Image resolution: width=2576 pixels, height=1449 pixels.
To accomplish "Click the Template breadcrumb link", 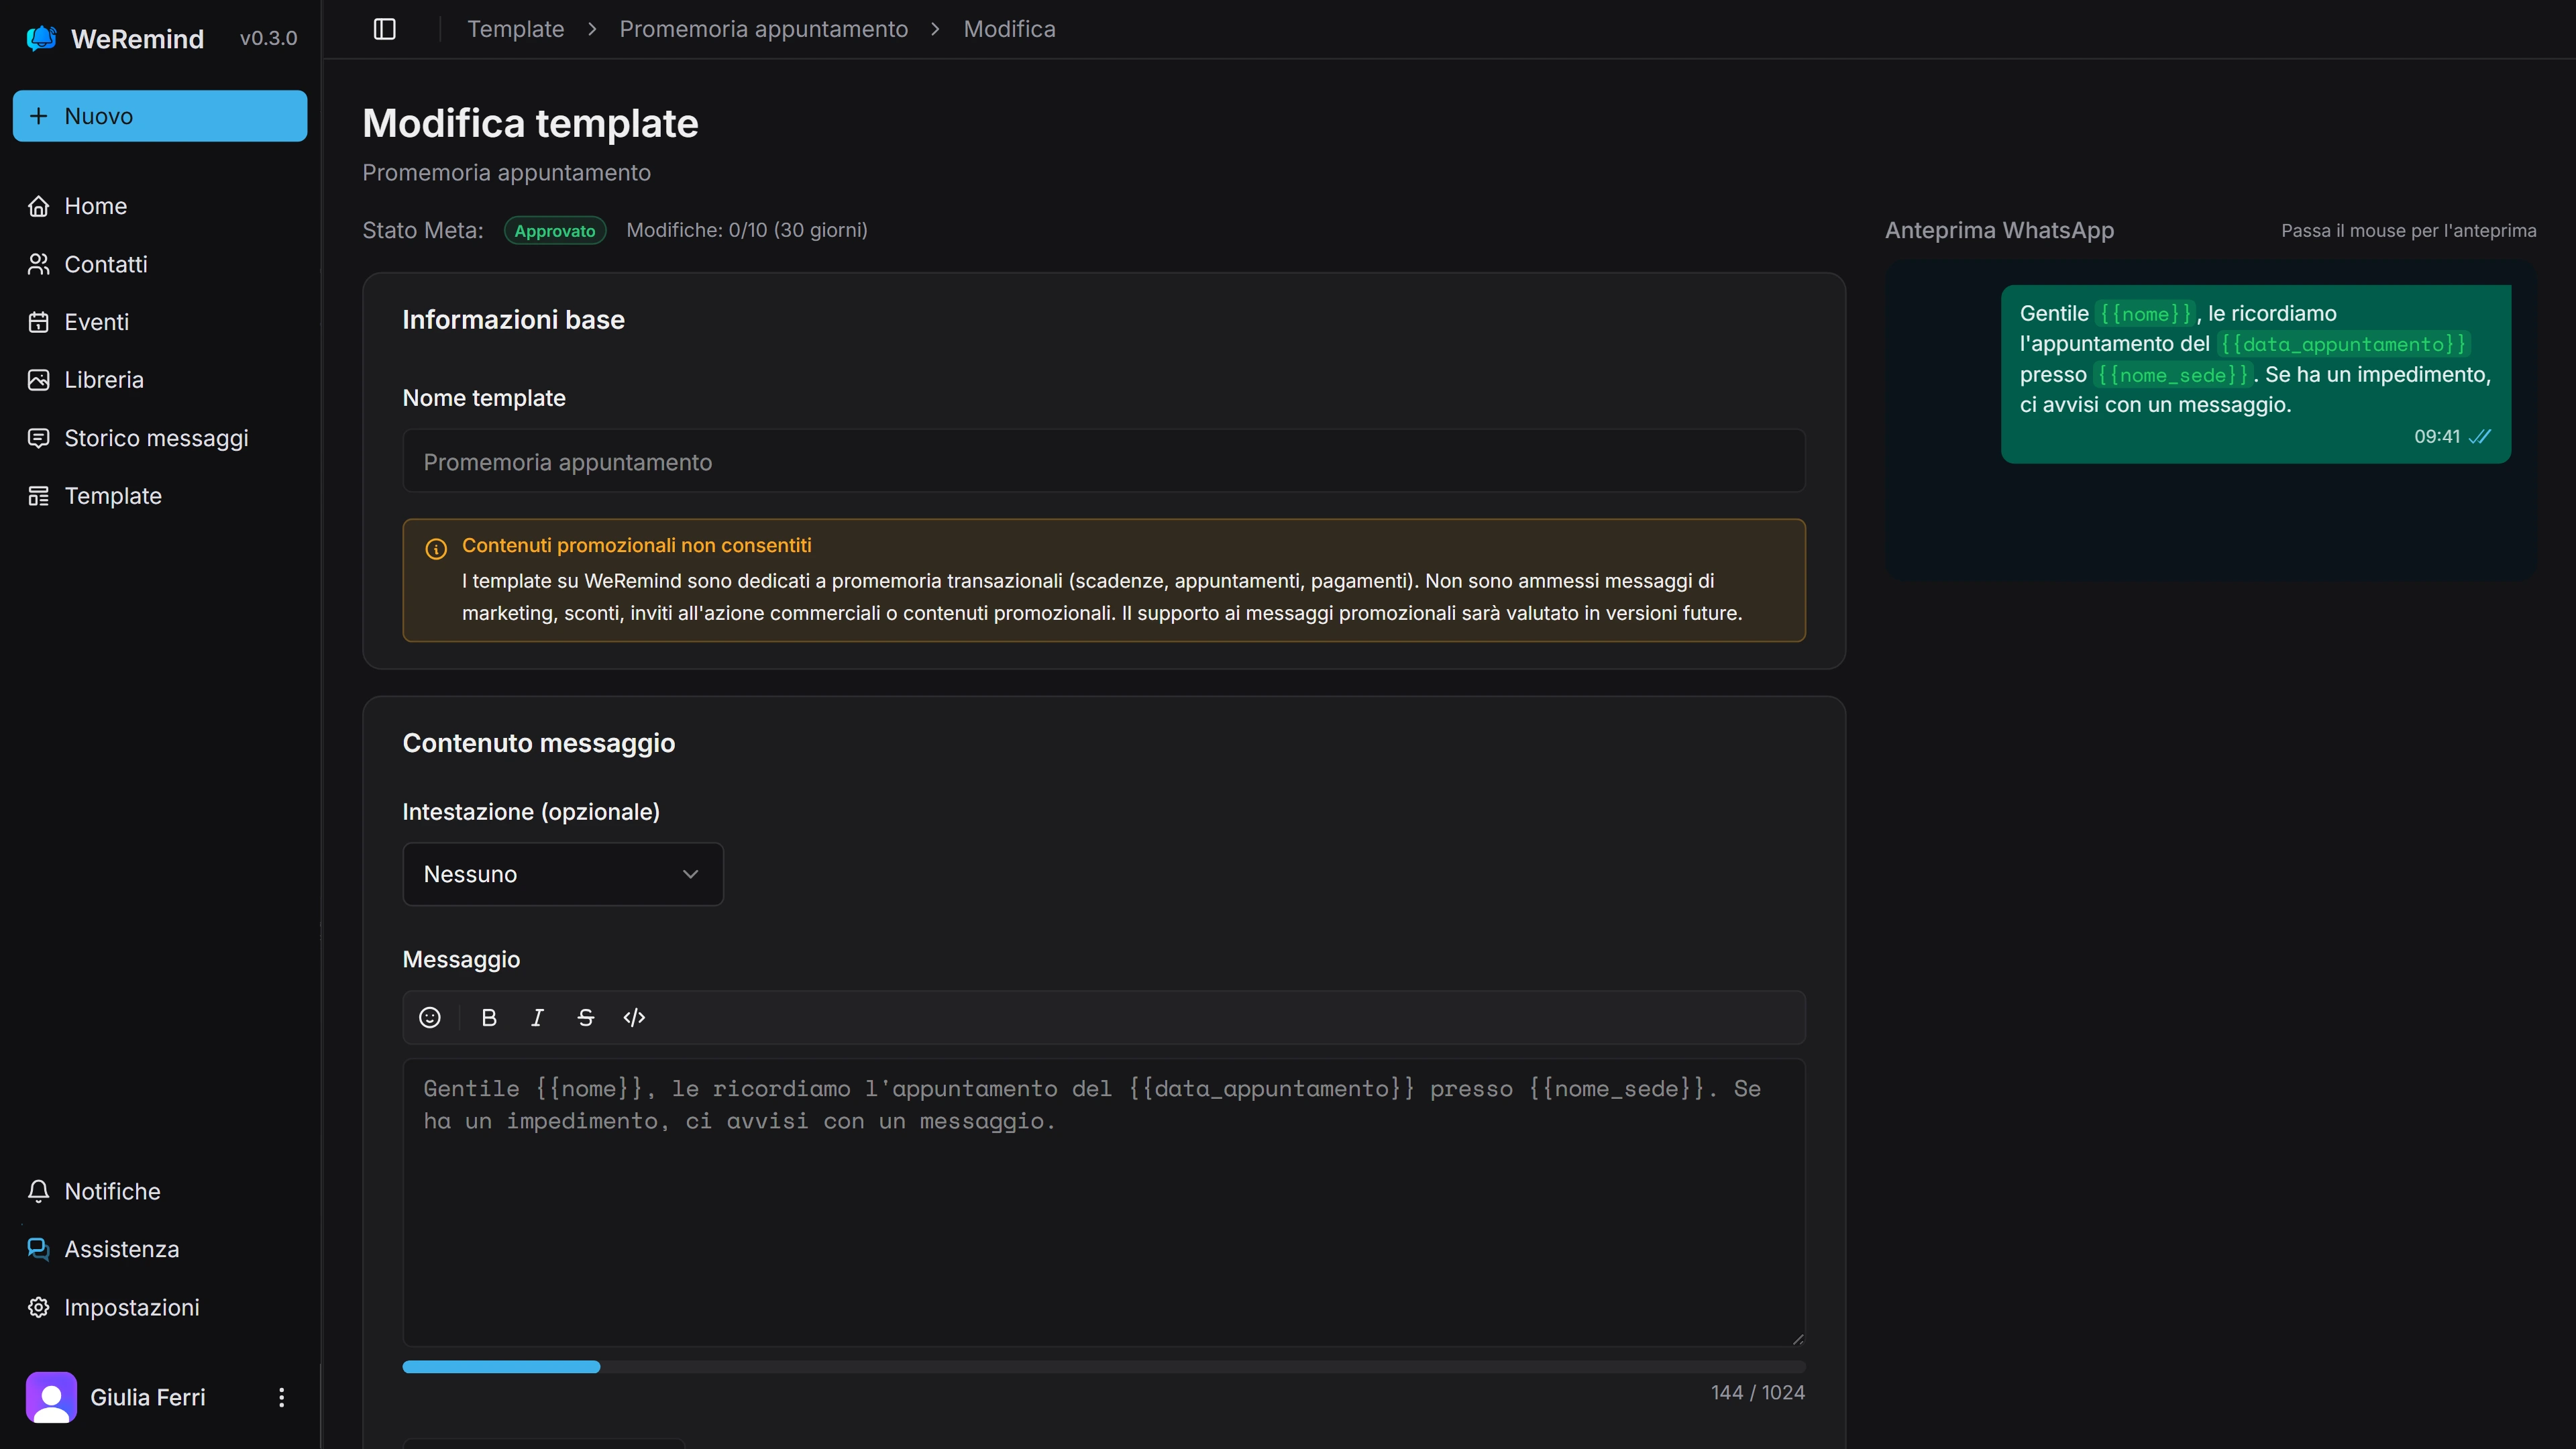I will 515,29.
